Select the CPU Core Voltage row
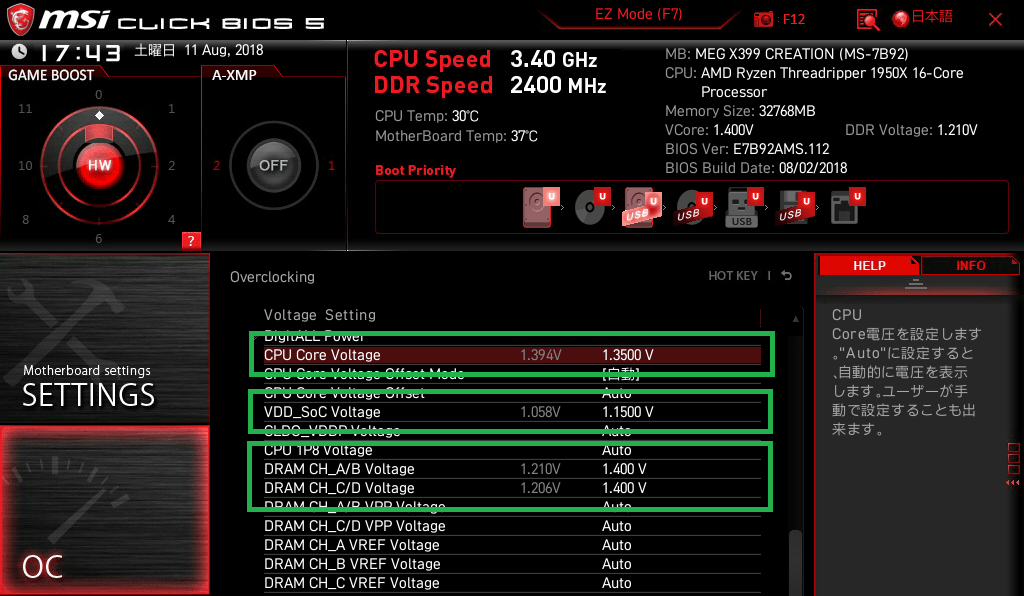This screenshot has width=1024, height=596. tap(512, 355)
